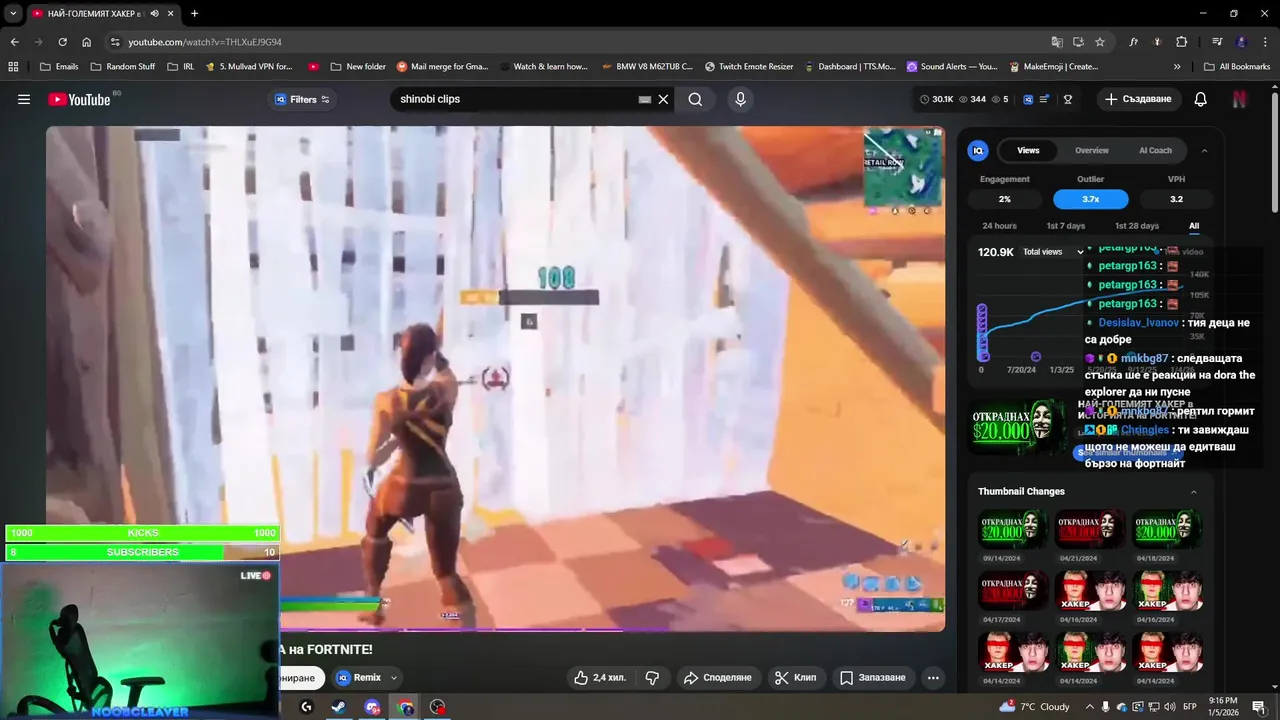Image resolution: width=1280 pixels, height=720 pixels.
Task: Open the Remix dropdown arrow
Action: click(394, 677)
